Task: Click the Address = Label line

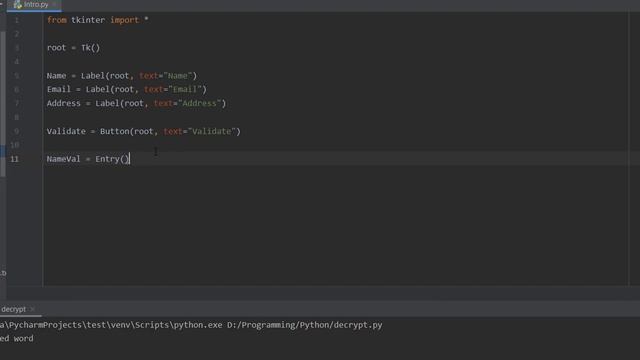Action: 136,103
